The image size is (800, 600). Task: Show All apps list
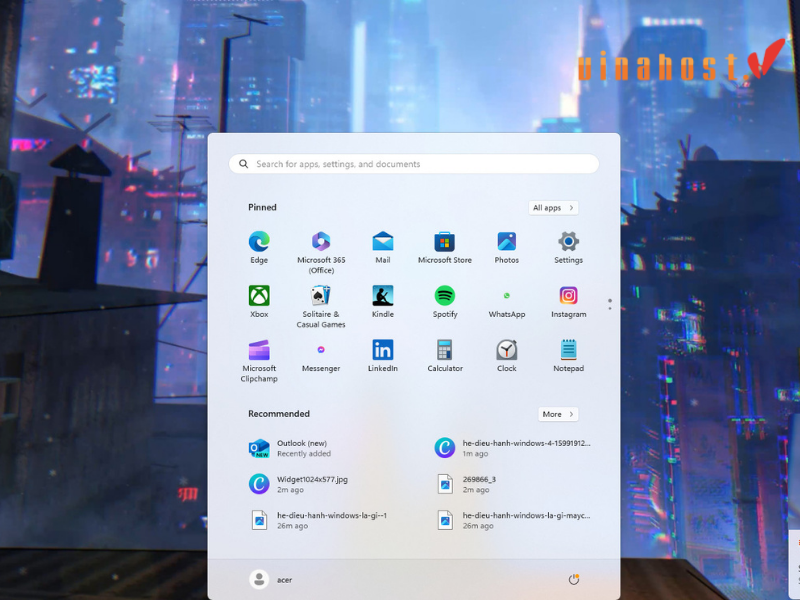coord(554,208)
